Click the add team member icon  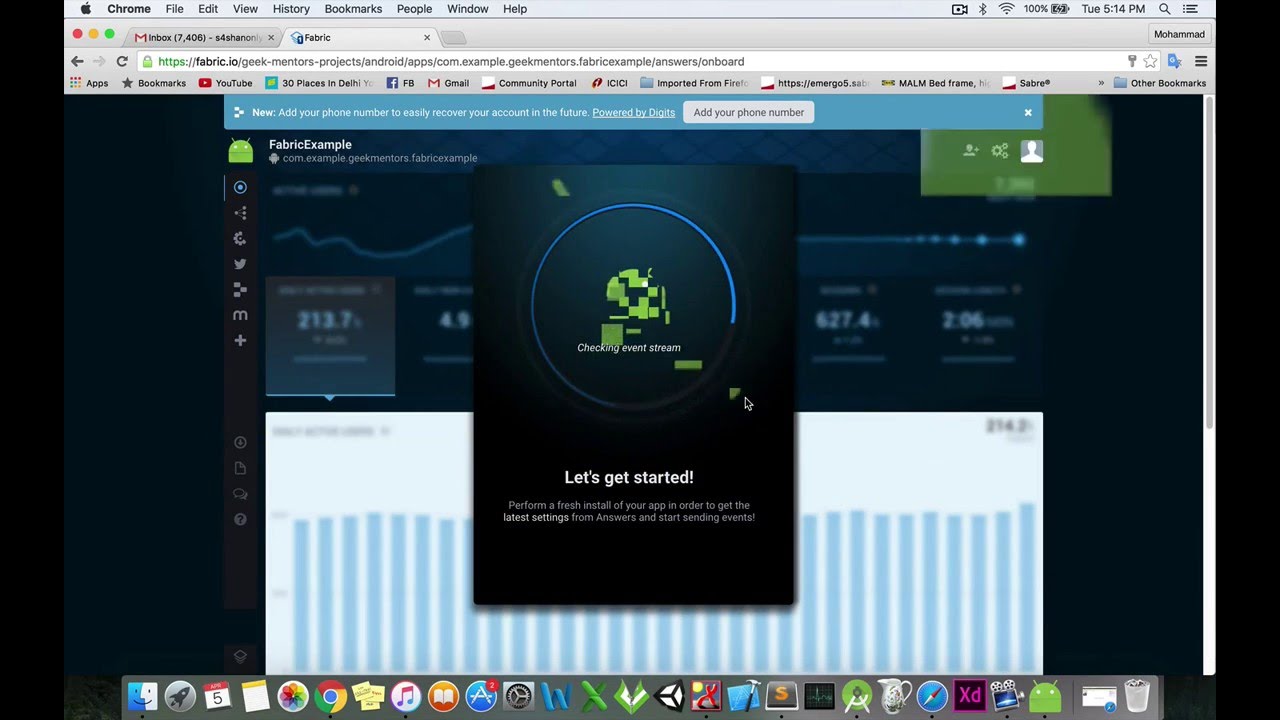point(970,150)
